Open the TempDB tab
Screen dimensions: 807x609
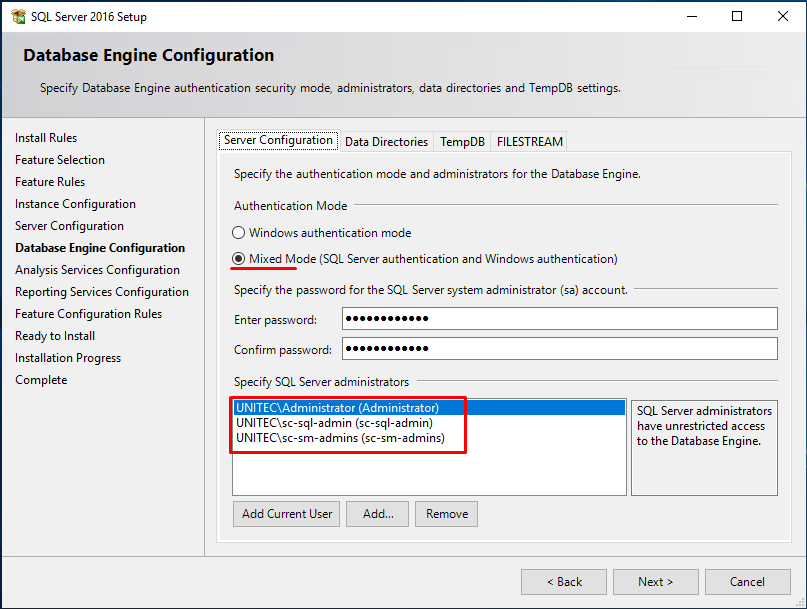(462, 142)
